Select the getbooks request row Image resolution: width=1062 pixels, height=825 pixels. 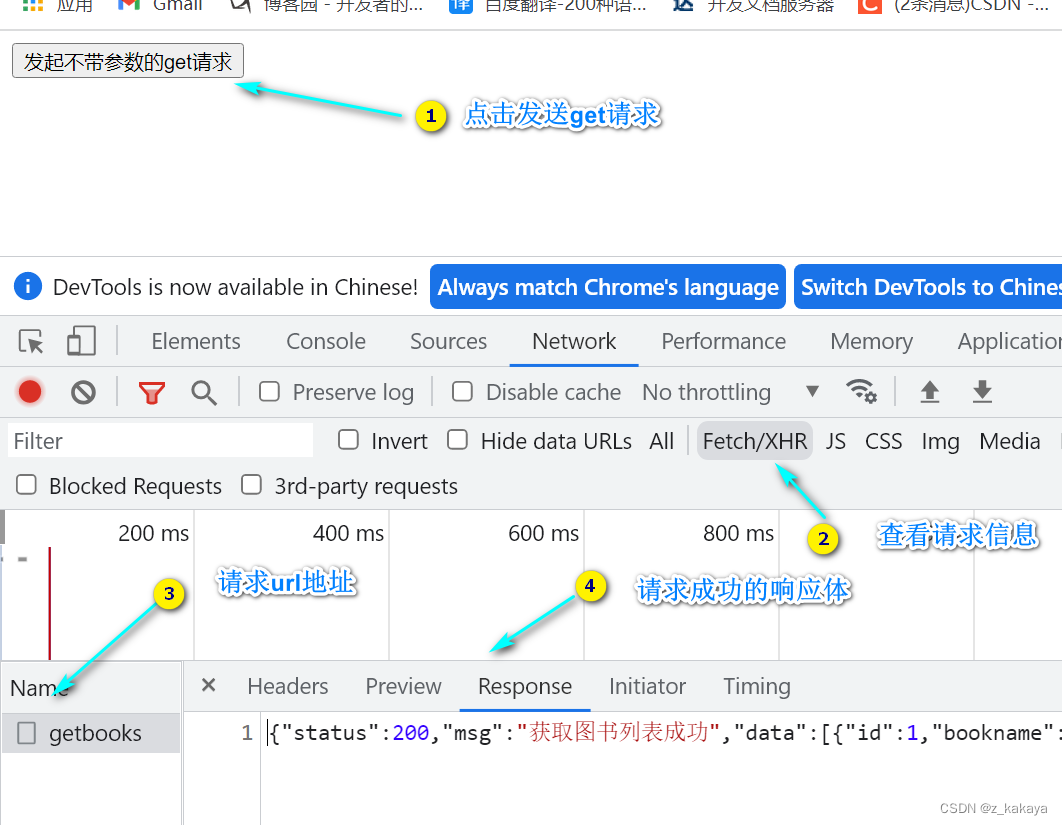[x=91, y=733]
